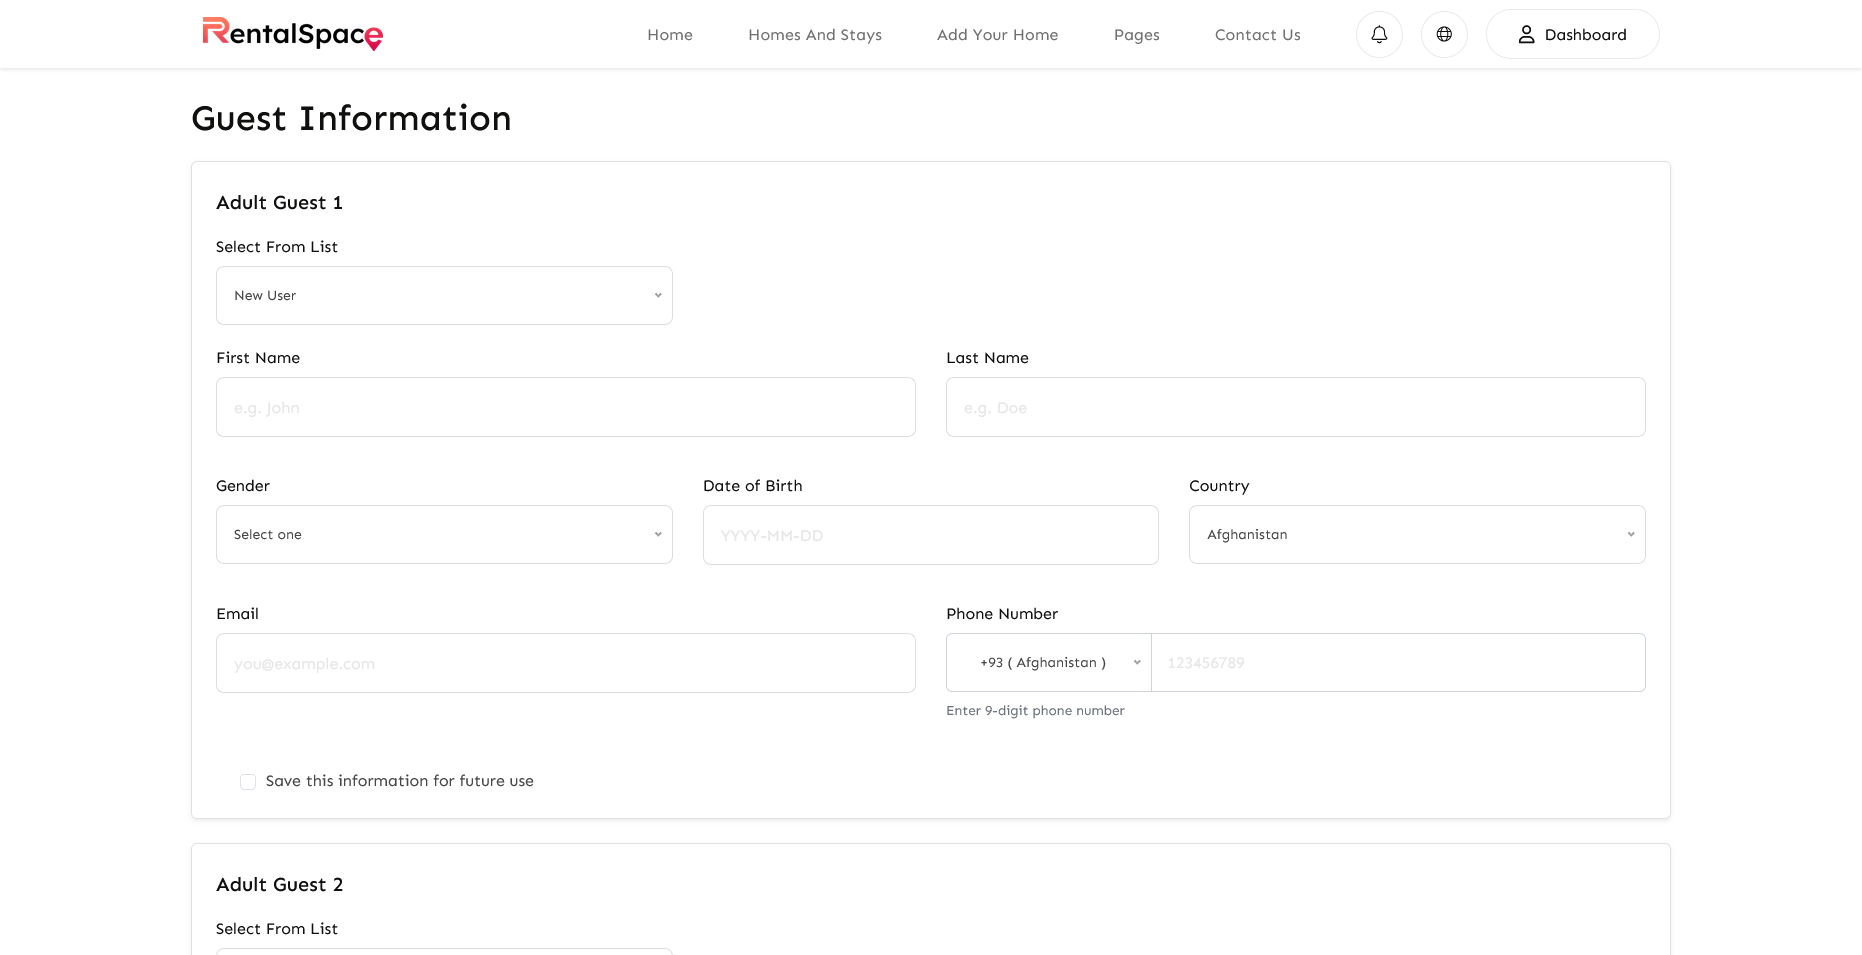Click the Enter 9-digit phone number hint
Viewport: 1862px width, 955px height.
pos(1035,711)
